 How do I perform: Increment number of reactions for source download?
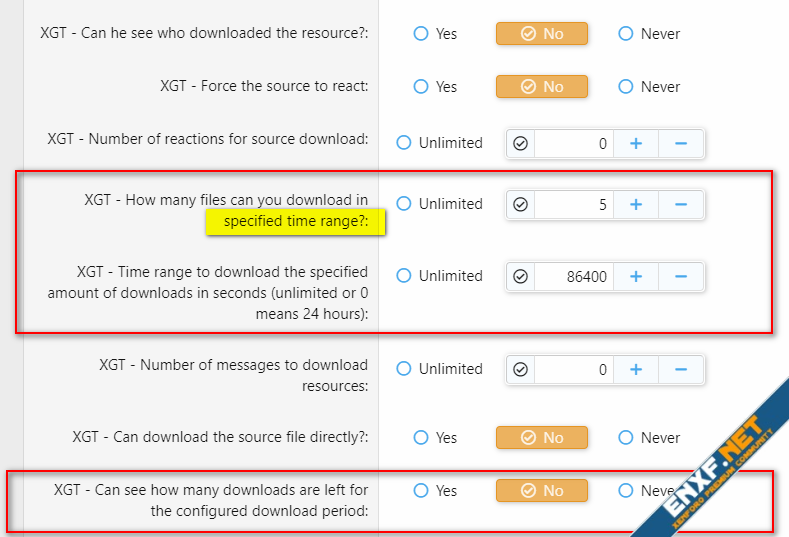(x=635, y=143)
